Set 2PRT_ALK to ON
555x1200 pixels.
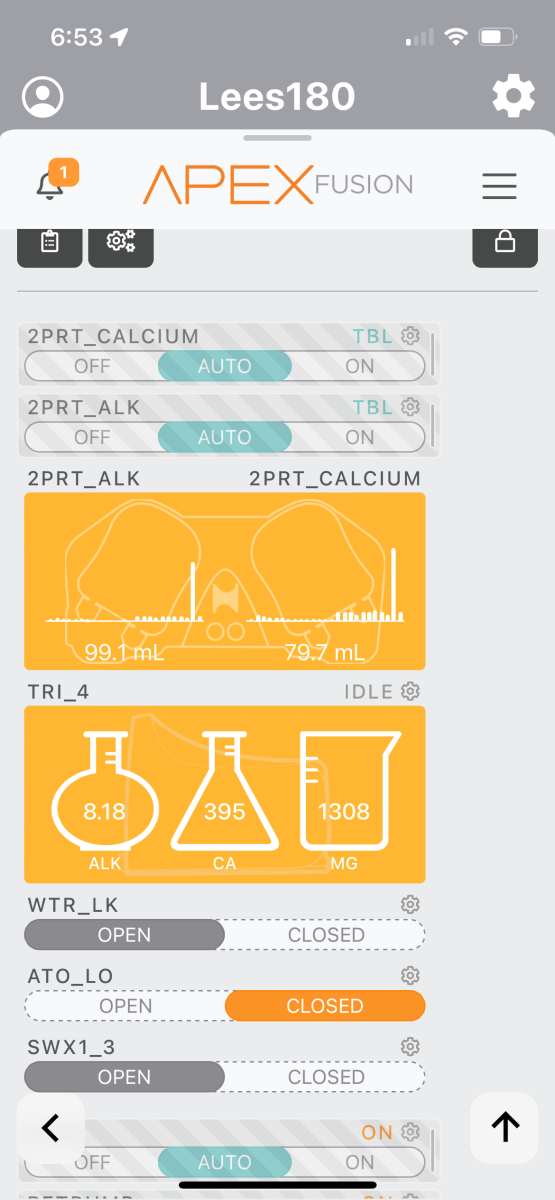[359, 437]
